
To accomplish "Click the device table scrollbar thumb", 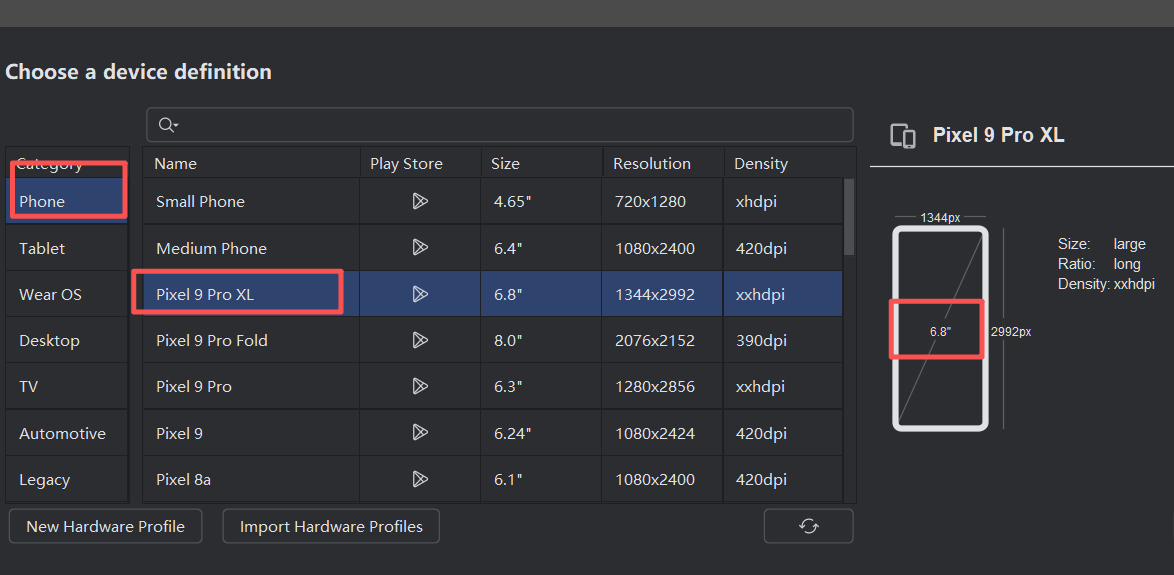I will (x=849, y=216).
